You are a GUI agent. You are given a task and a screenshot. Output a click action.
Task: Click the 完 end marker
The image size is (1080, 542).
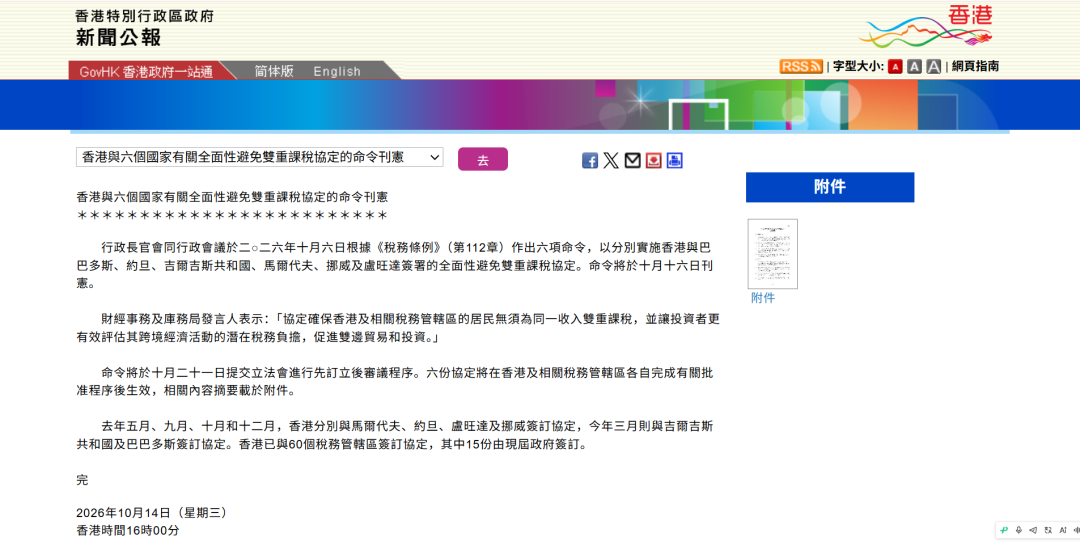click(82, 480)
